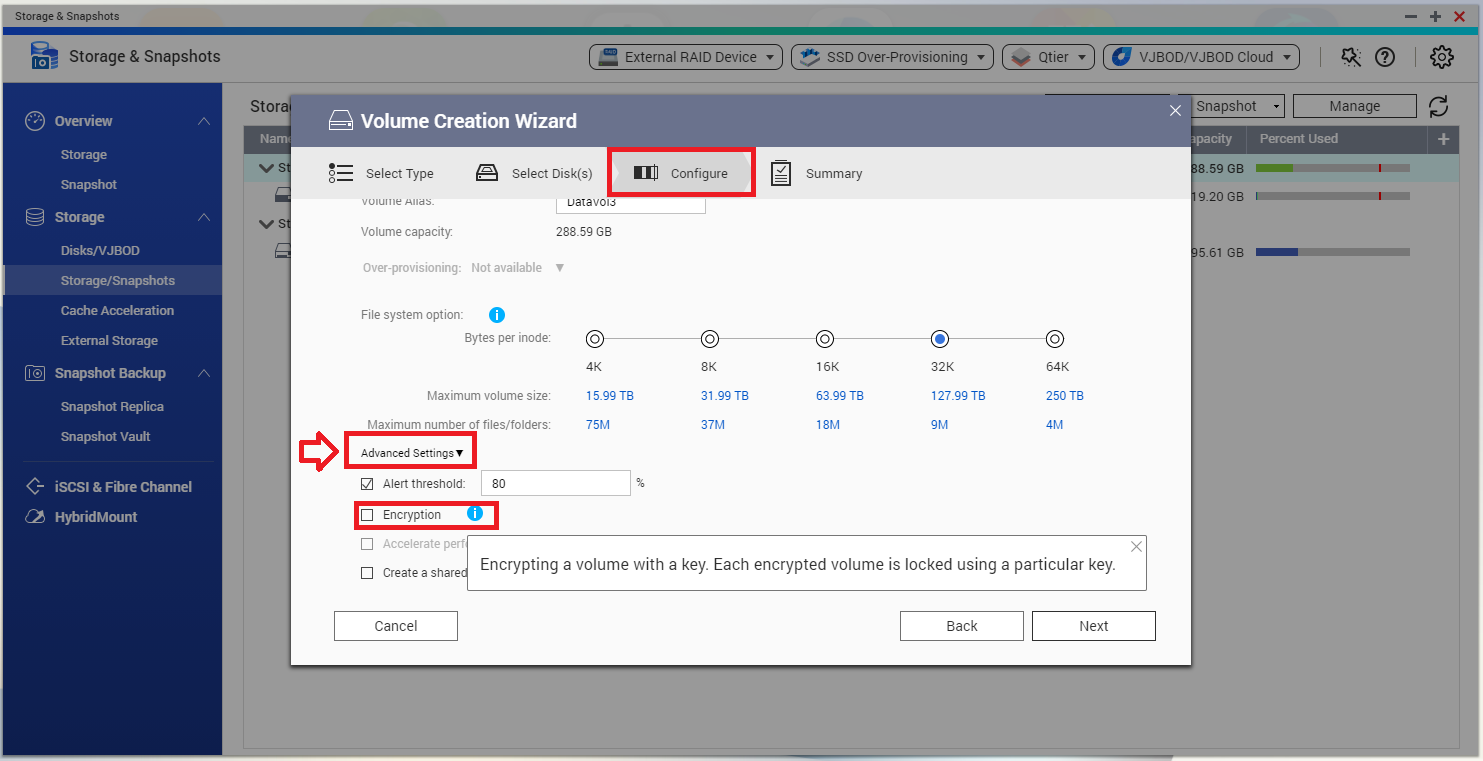Image resolution: width=1483 pixels, height=761 pixels.
Task: Click the add column plus icon
Action: click(1442, 139)
